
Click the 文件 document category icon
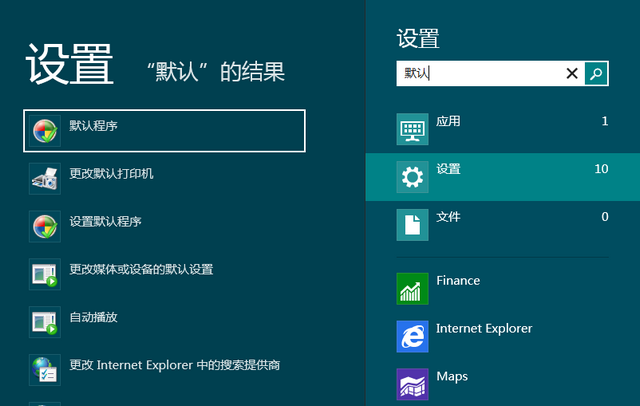point(412,225)
